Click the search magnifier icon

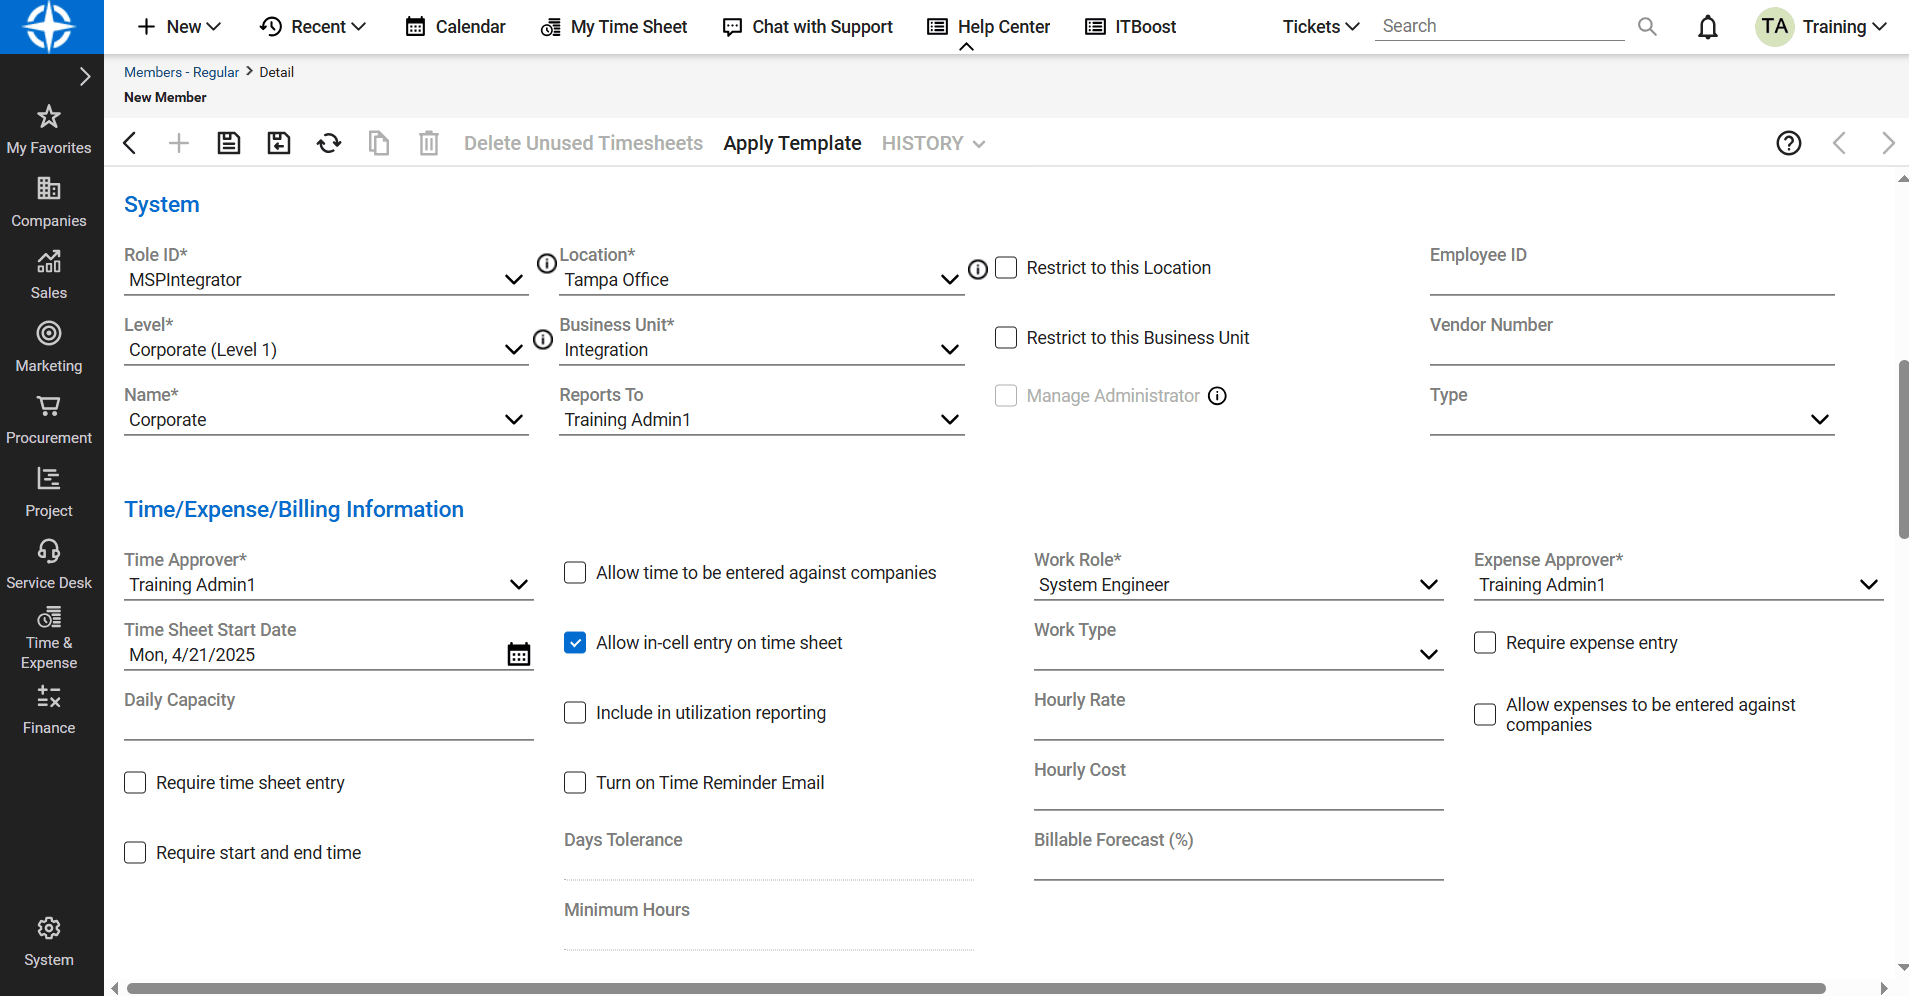click(x=1647, y=27)
